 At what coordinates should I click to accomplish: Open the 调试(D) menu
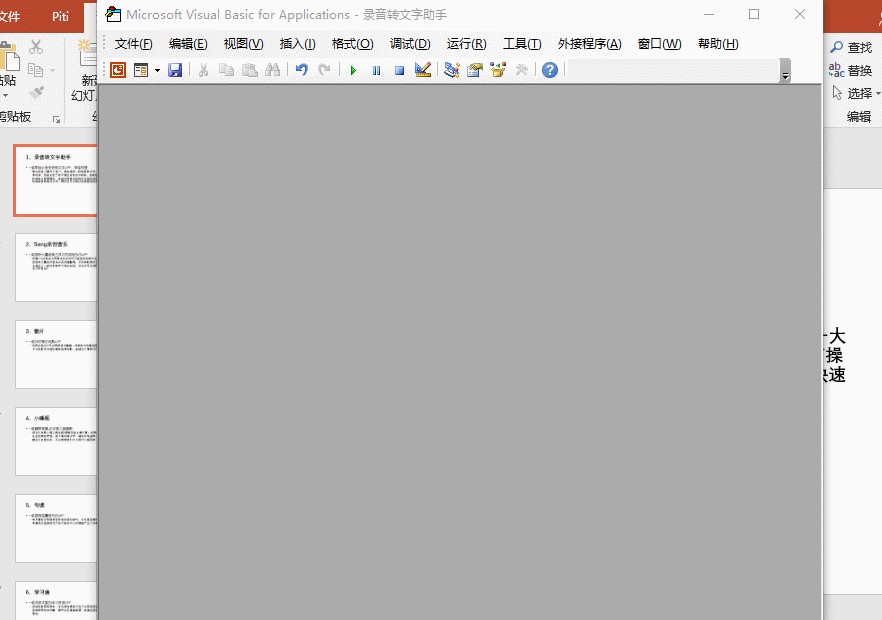pos(410,44)
